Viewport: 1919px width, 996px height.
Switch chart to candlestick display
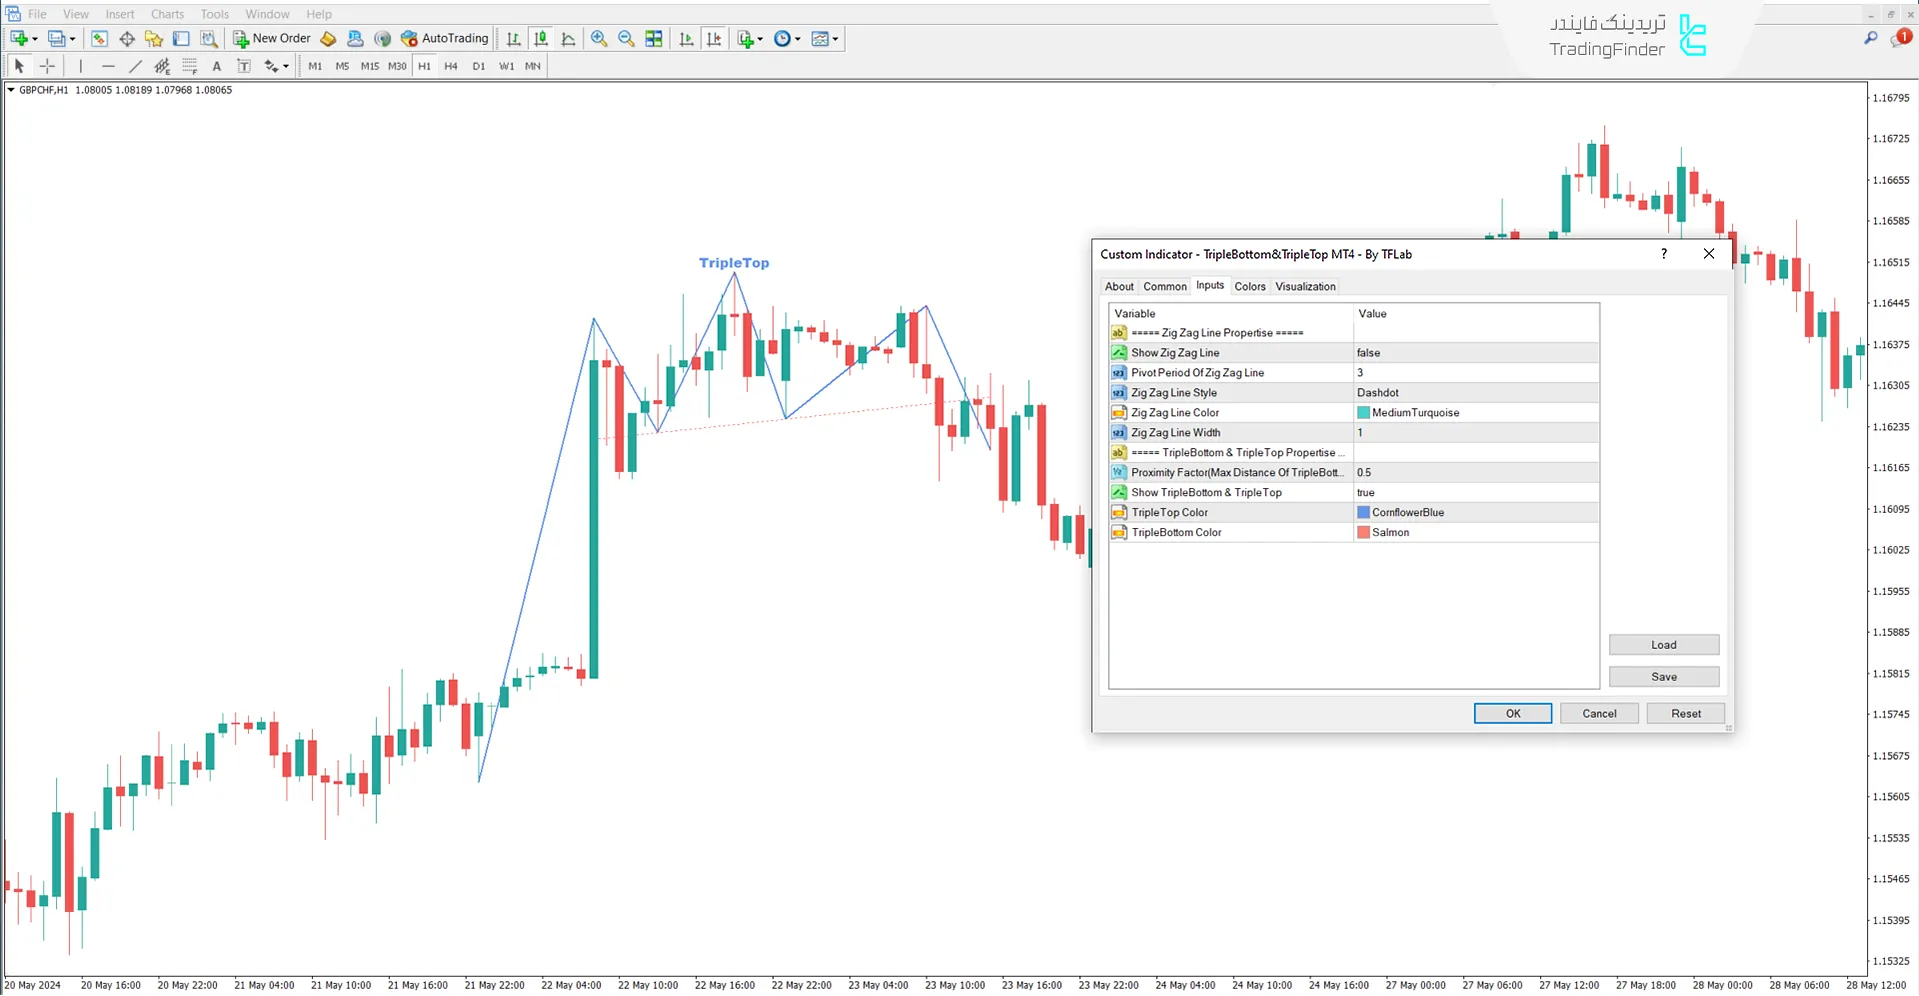[x=541, y=38]
